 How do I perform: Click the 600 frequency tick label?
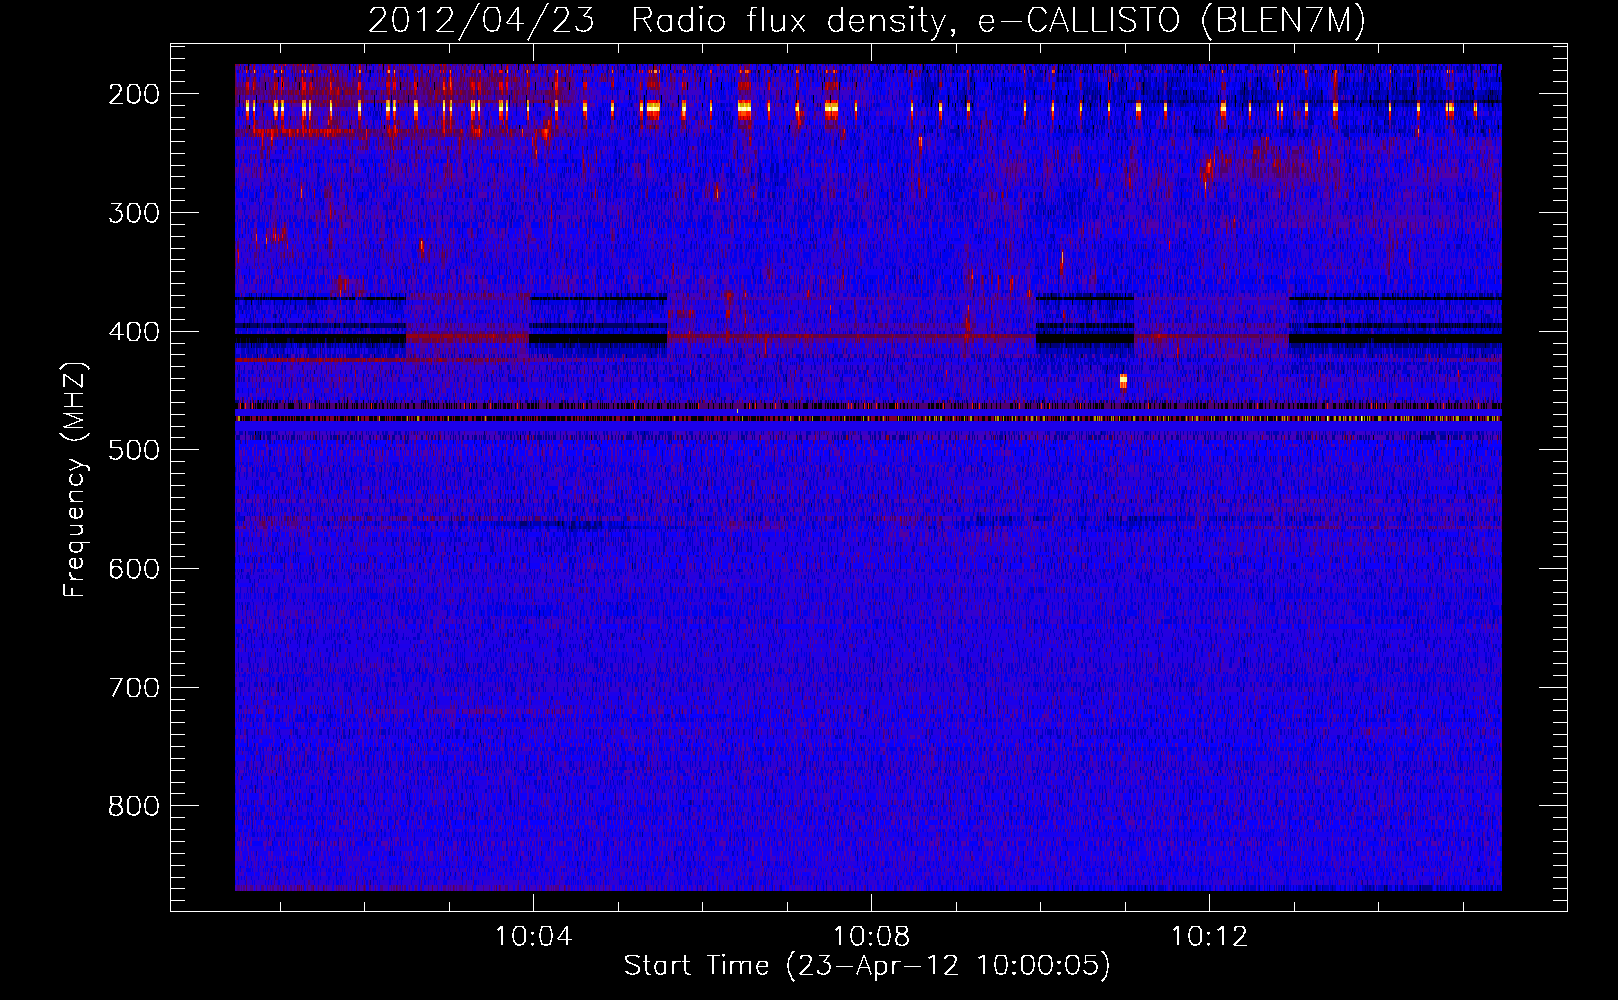tap(133, 569)
